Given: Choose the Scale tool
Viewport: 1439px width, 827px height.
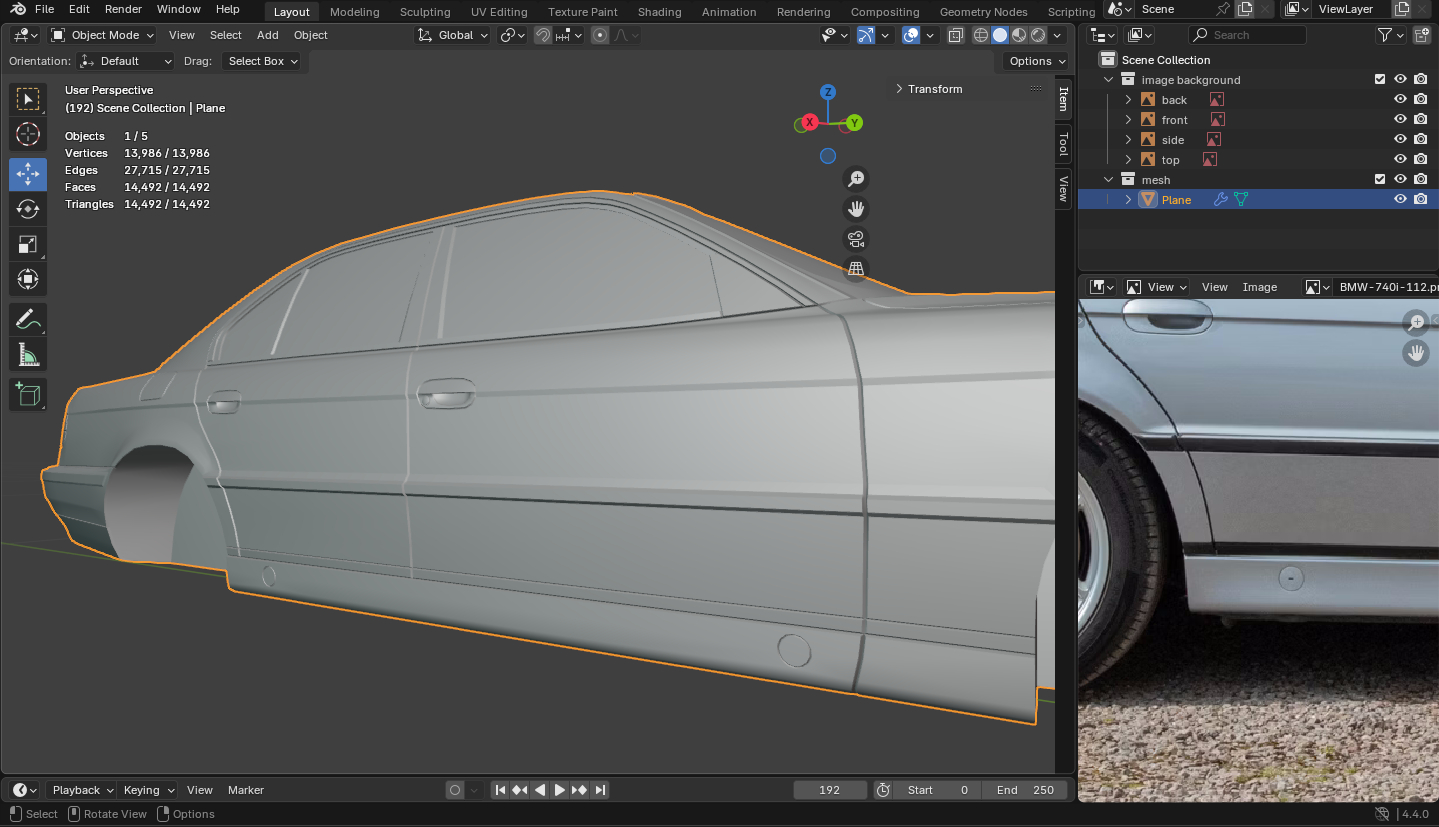Looking at the screenshot, I should (28, 245).
